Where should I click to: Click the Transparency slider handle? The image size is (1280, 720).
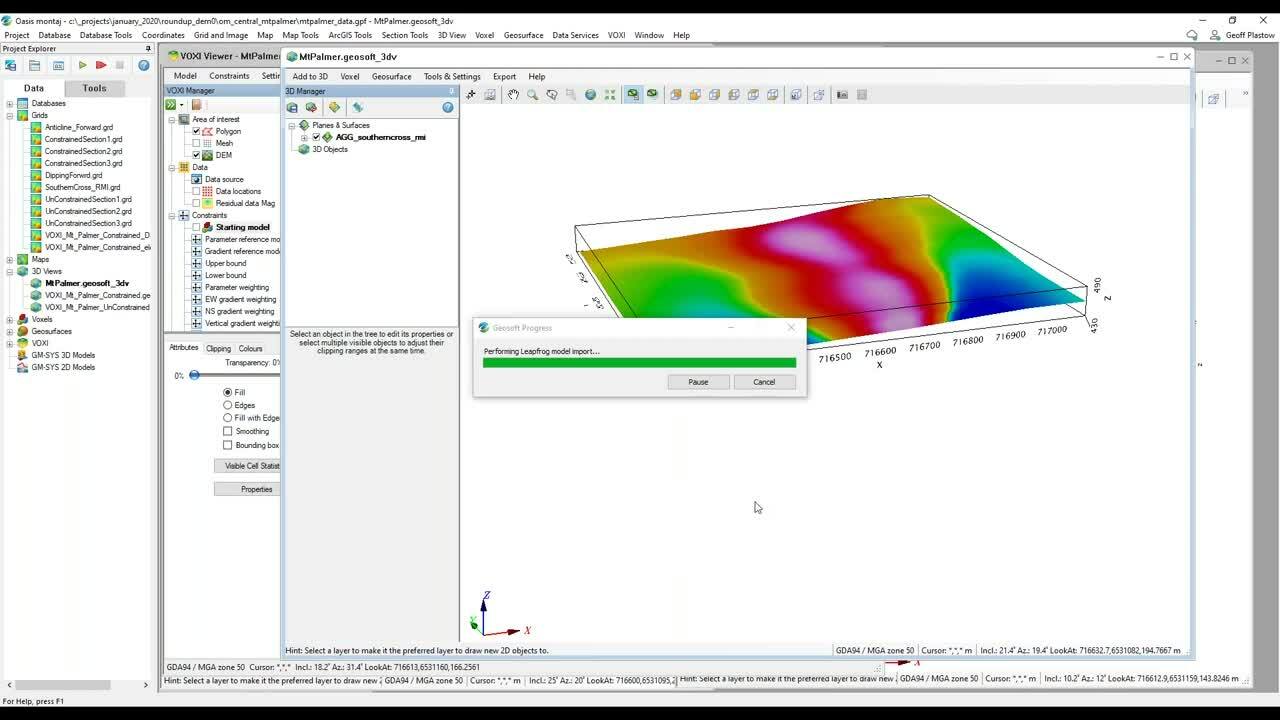(x=194, y=376)
